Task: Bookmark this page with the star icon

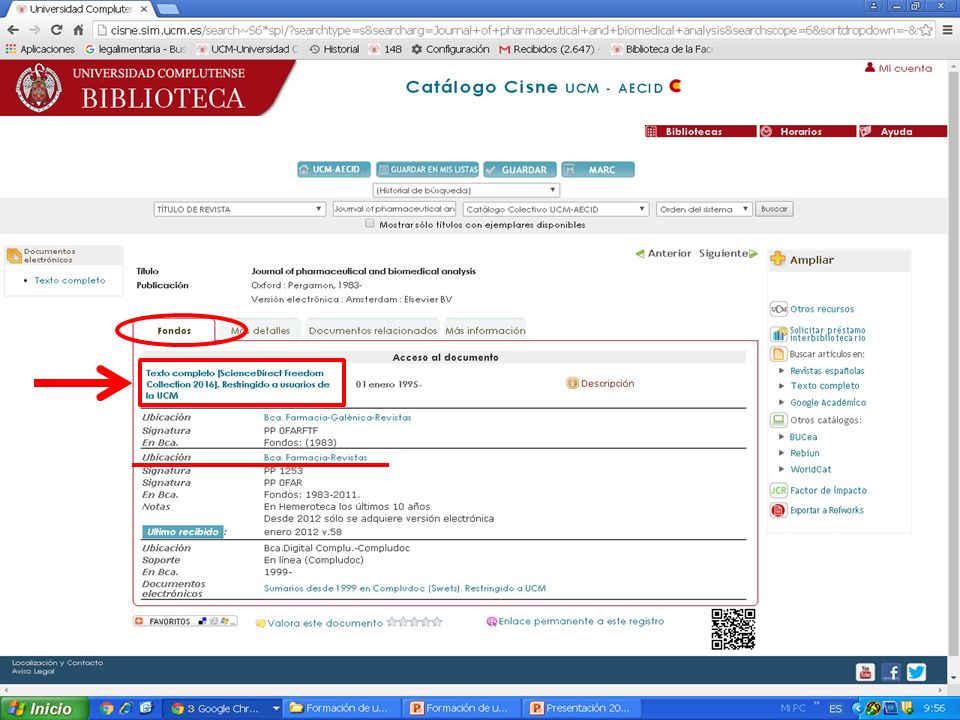Action: click(x=926, y=30)
